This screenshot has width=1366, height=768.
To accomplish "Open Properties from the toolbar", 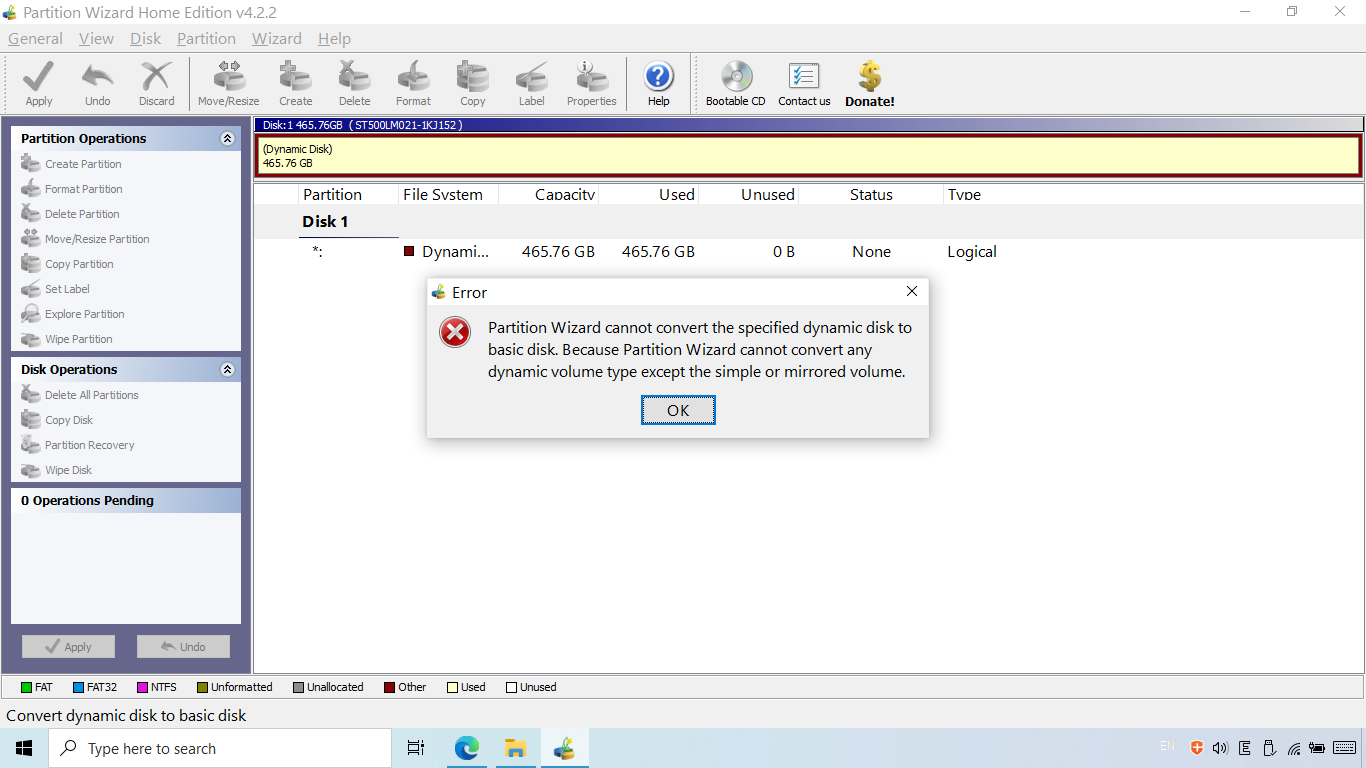I will click(591, 83).
